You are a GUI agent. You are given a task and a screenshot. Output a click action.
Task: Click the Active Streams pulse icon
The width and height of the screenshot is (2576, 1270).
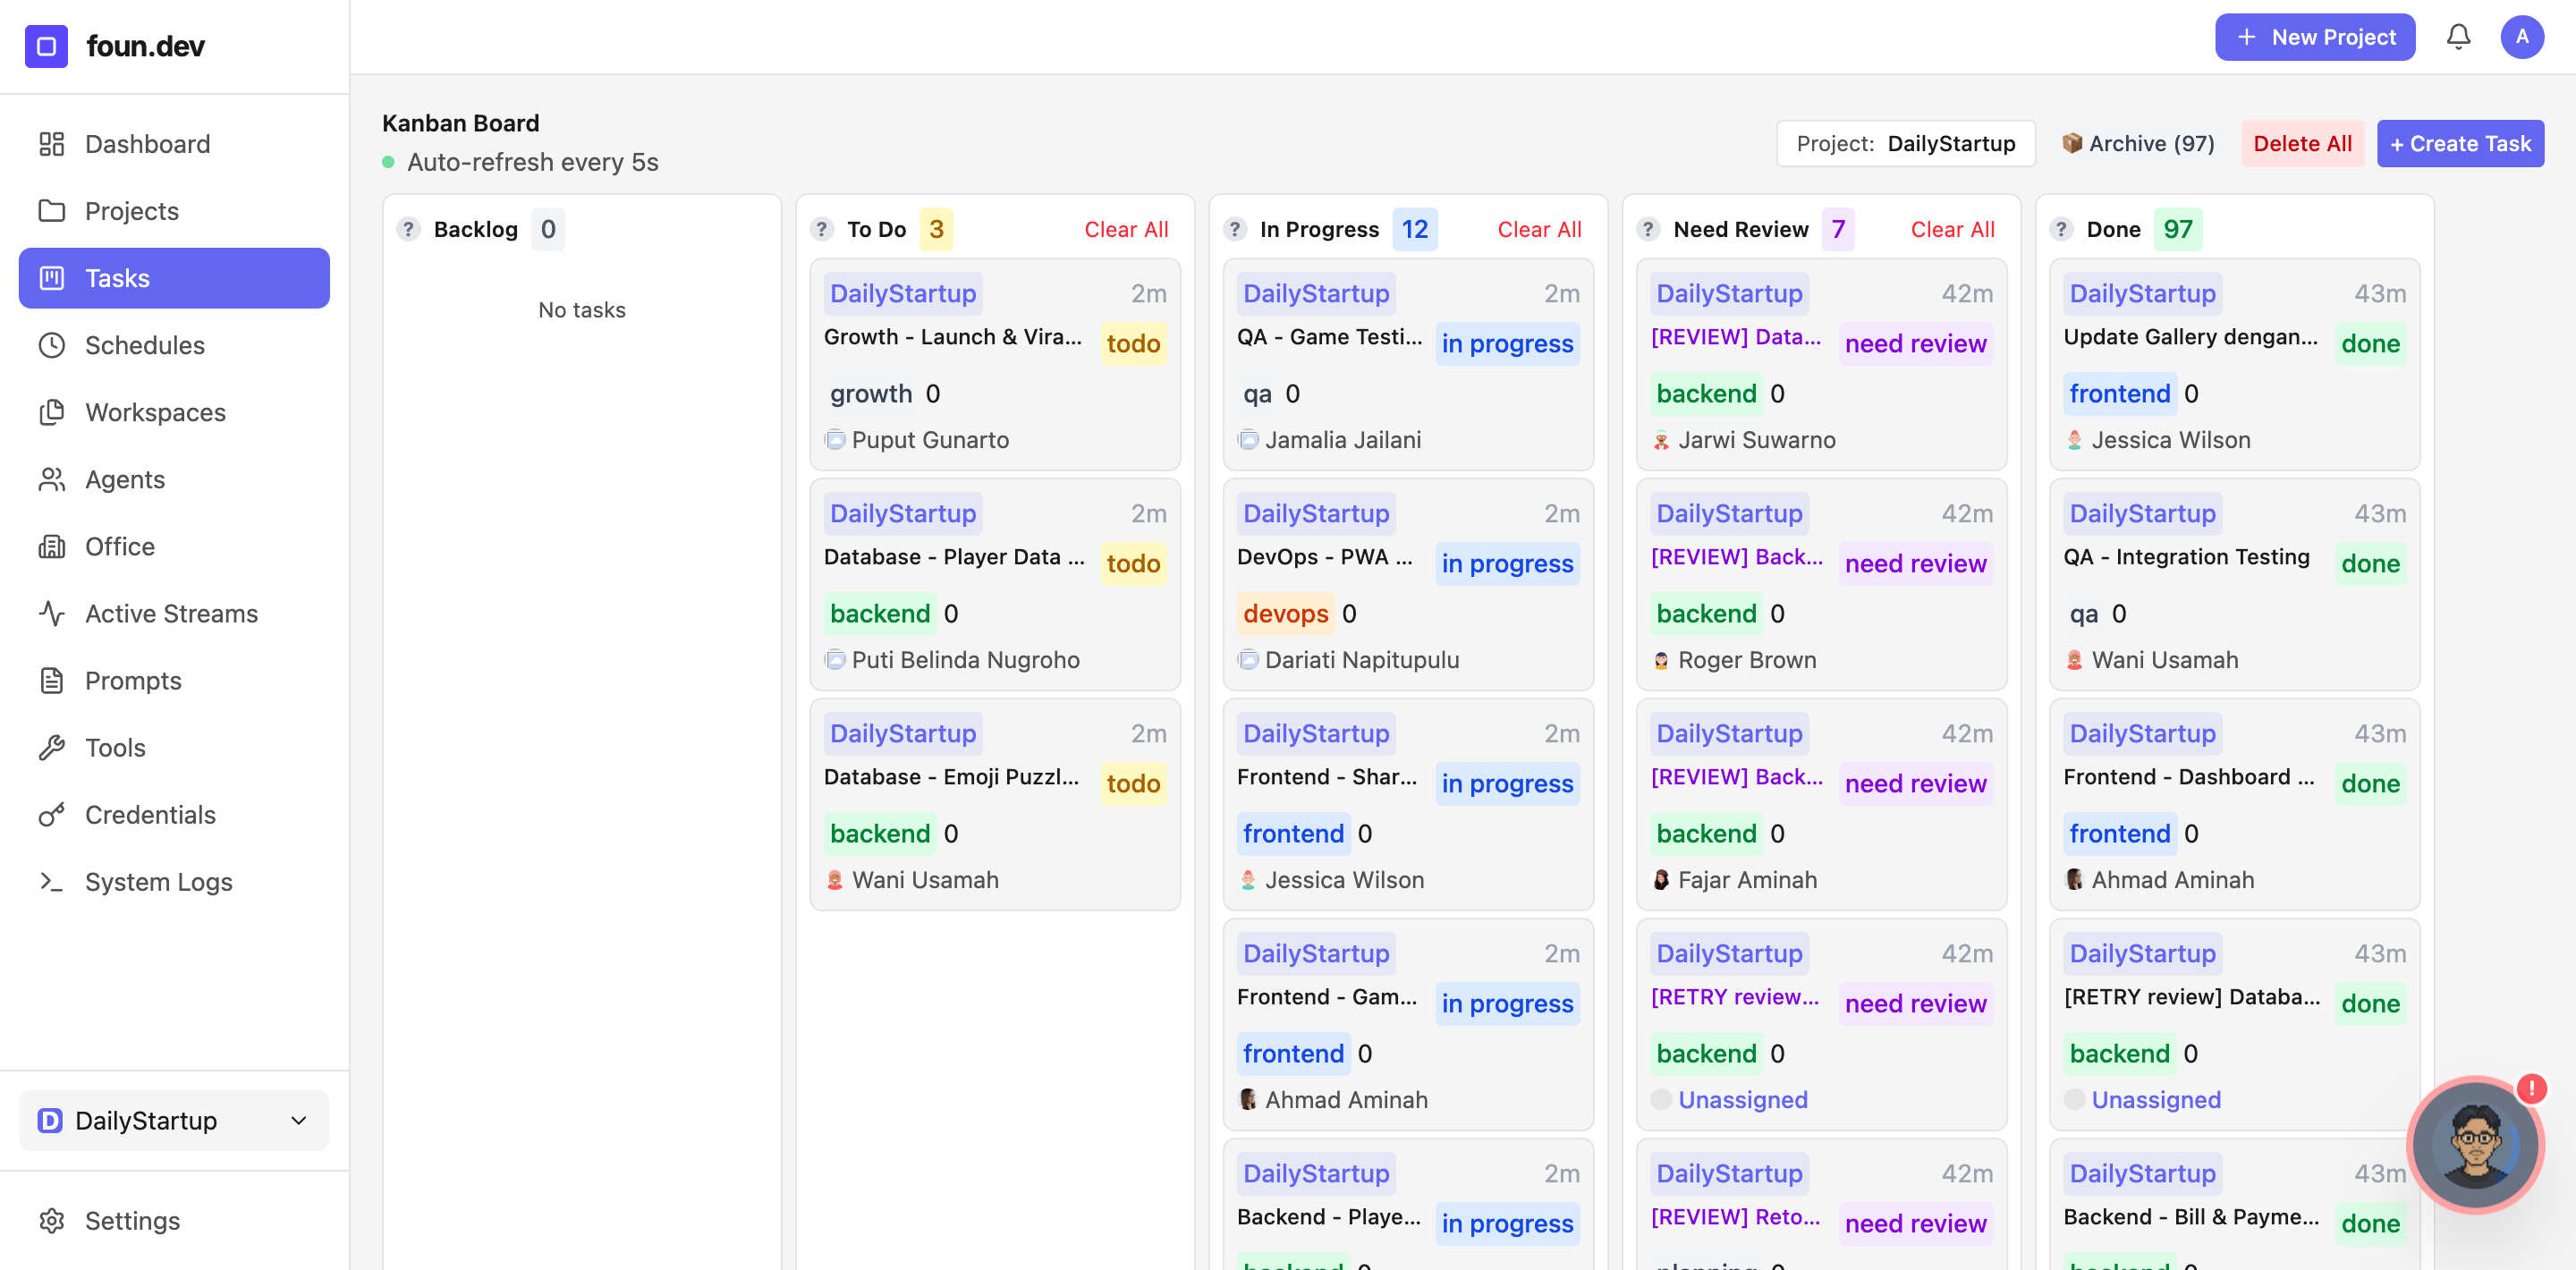[52, 613]
